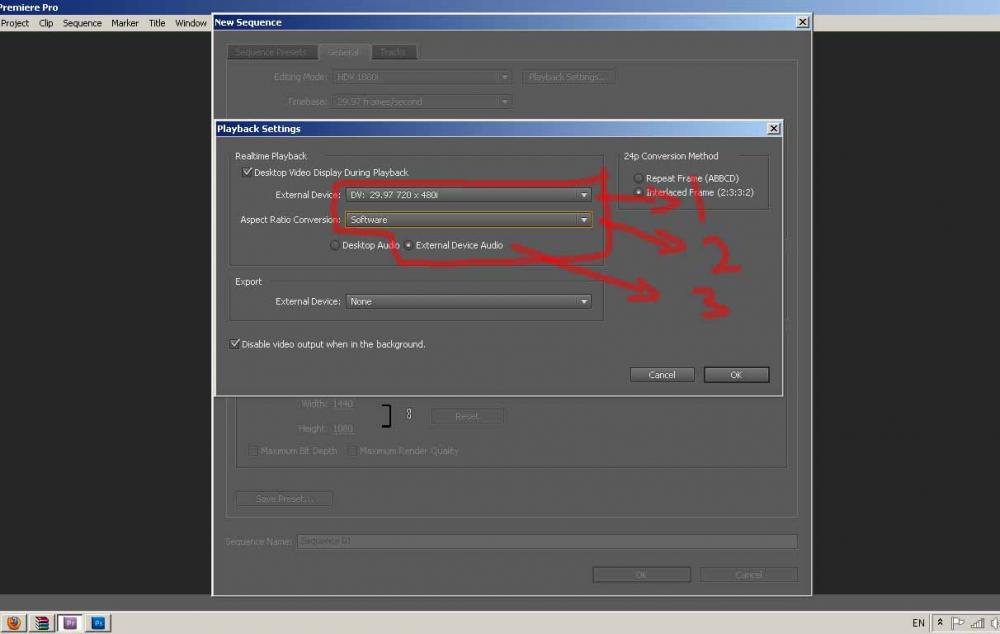Open Export External Device dropdown showing None

(x=468, y=301)
